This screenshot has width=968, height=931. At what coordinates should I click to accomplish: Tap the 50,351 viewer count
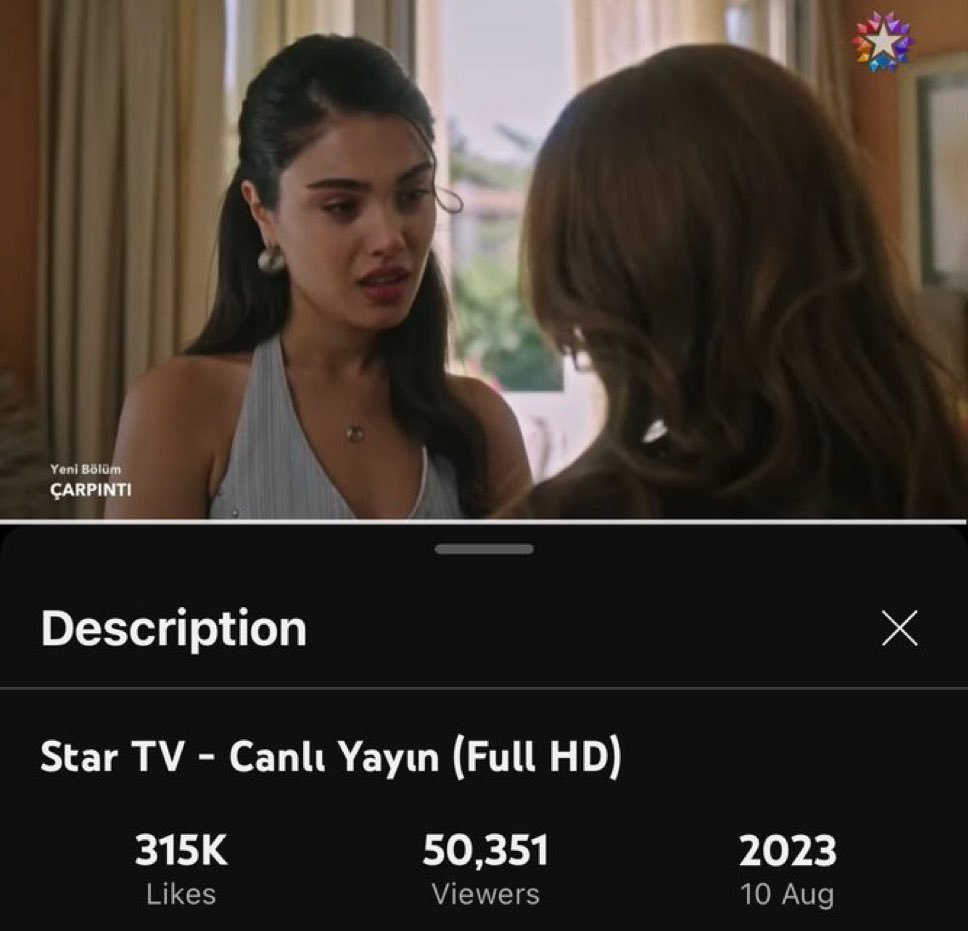(x=485, y=850)
